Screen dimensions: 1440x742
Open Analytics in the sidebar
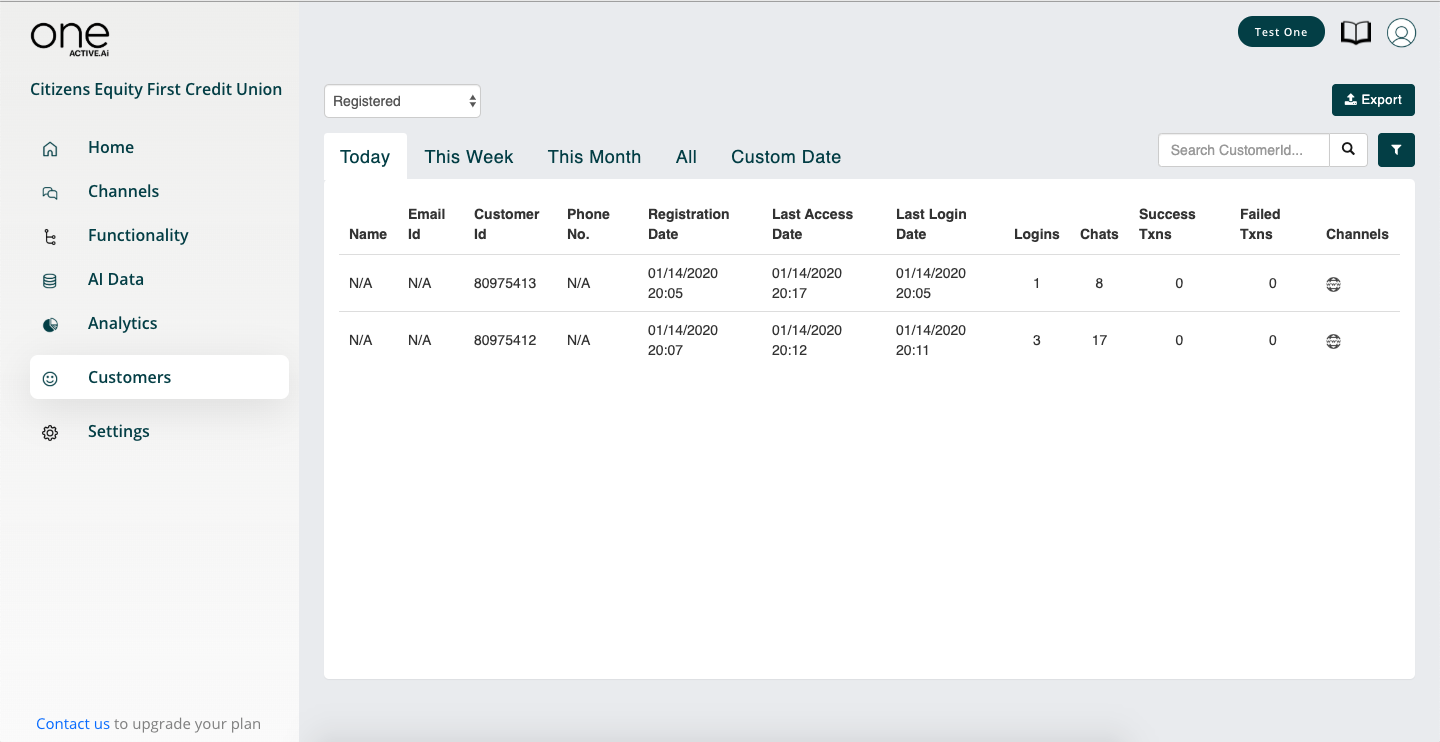122,323
